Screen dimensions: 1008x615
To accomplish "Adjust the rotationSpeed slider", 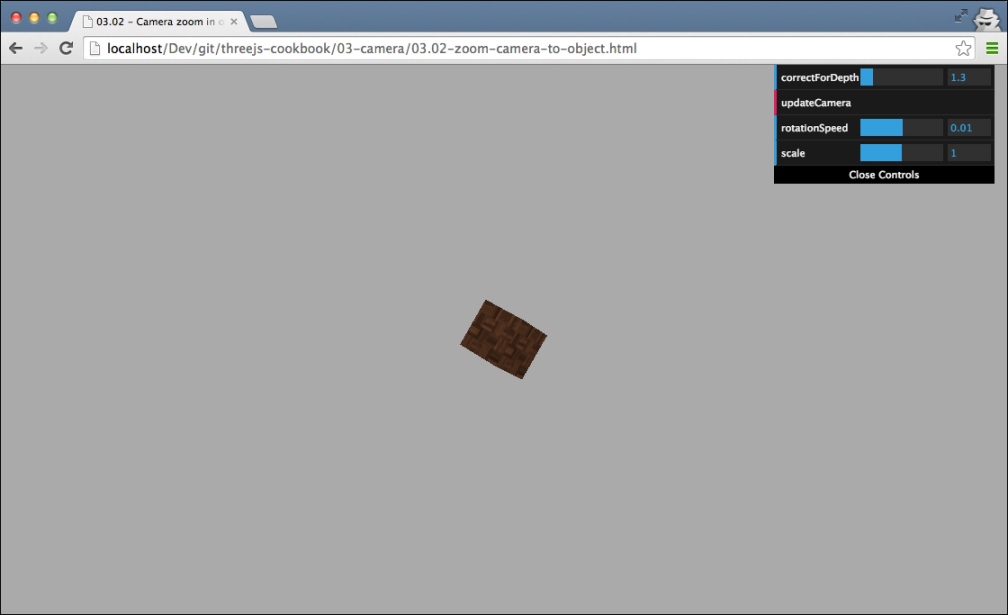I will [901, 128].
